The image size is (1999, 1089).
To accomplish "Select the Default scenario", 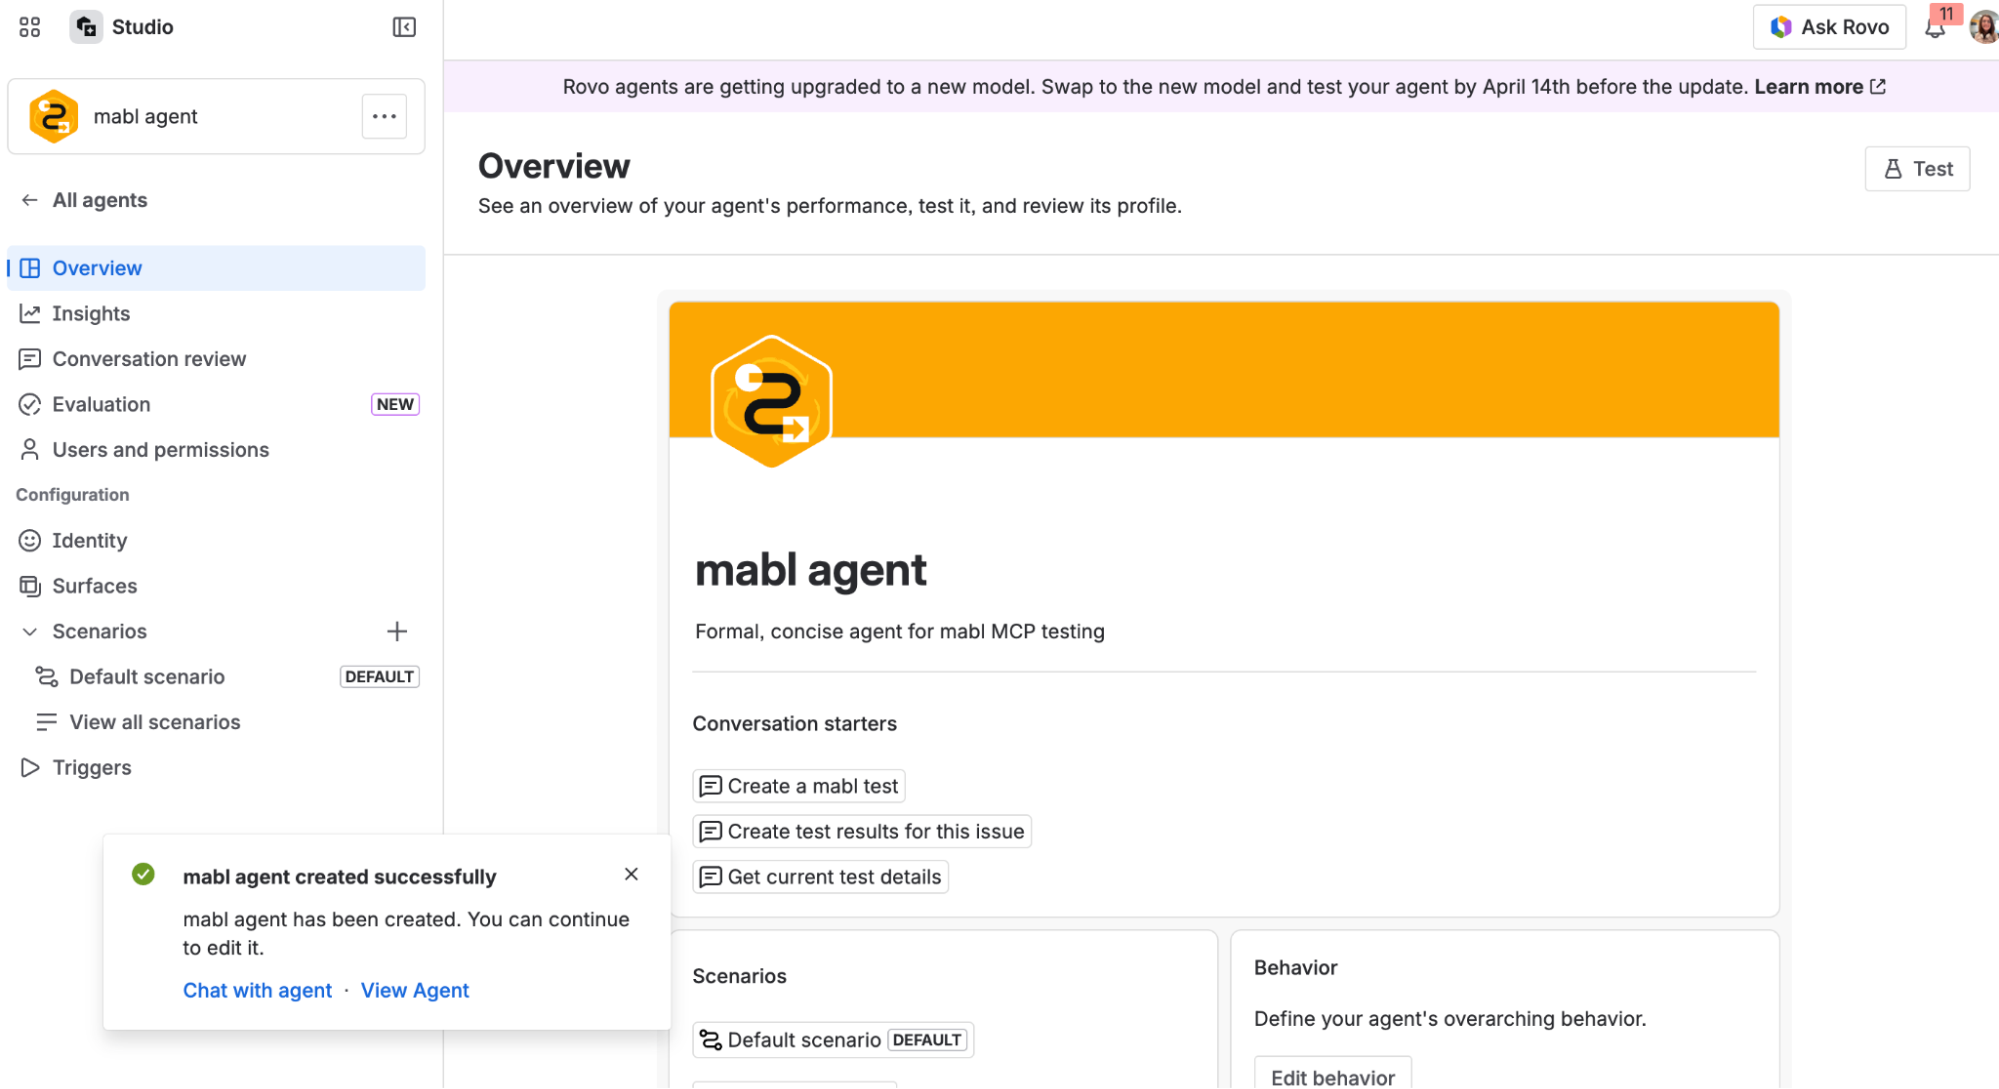I will click(147, 676).
